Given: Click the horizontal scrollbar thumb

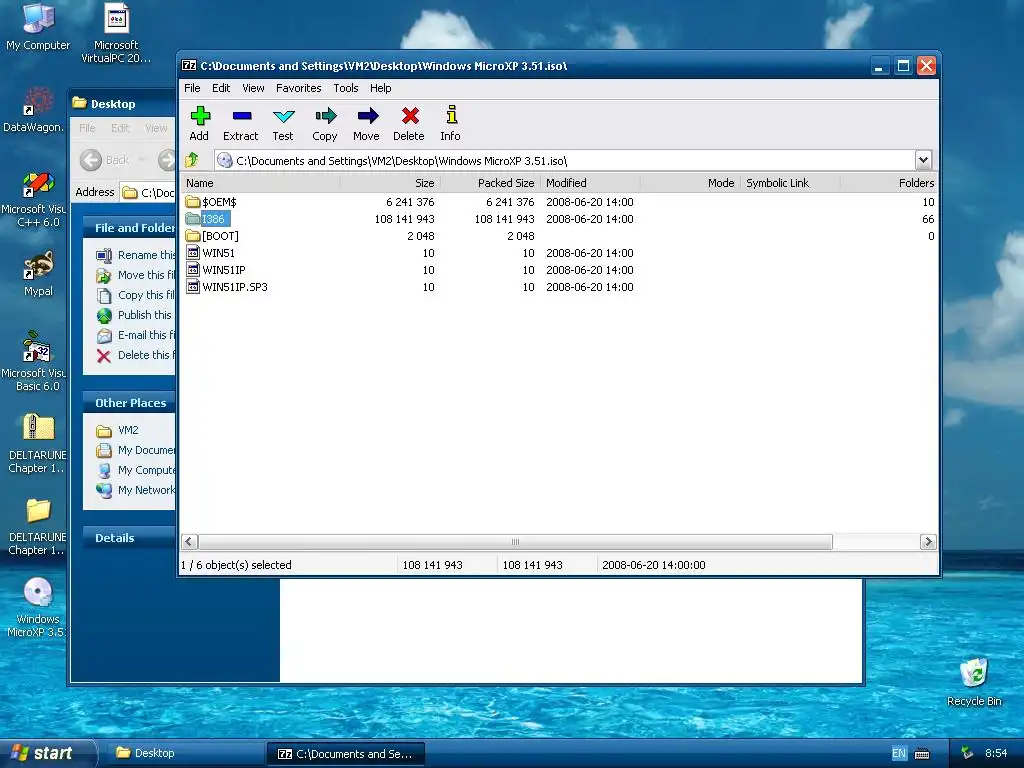Looking at the screenshot, I should click(515, 542).
